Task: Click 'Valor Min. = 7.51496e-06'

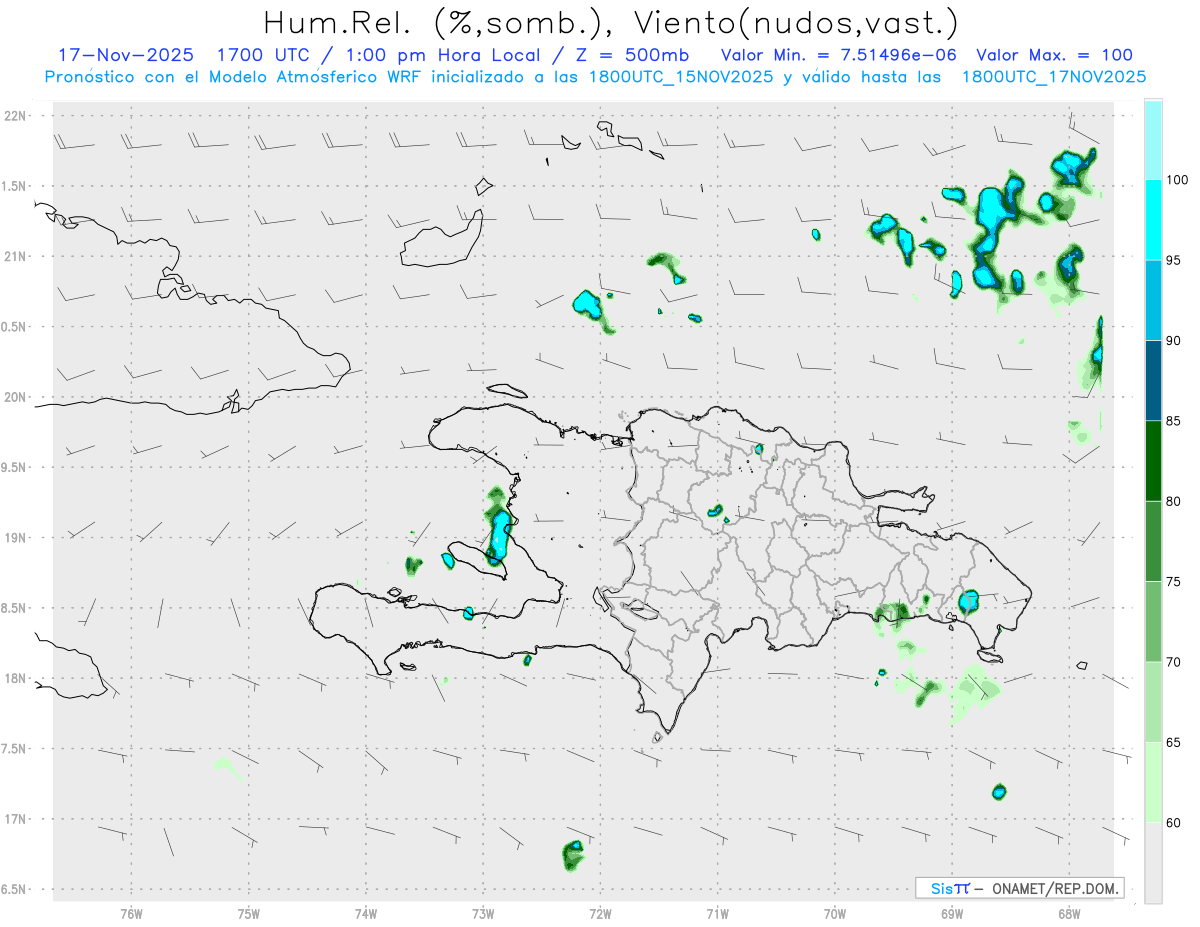Action: click(837, 55)
